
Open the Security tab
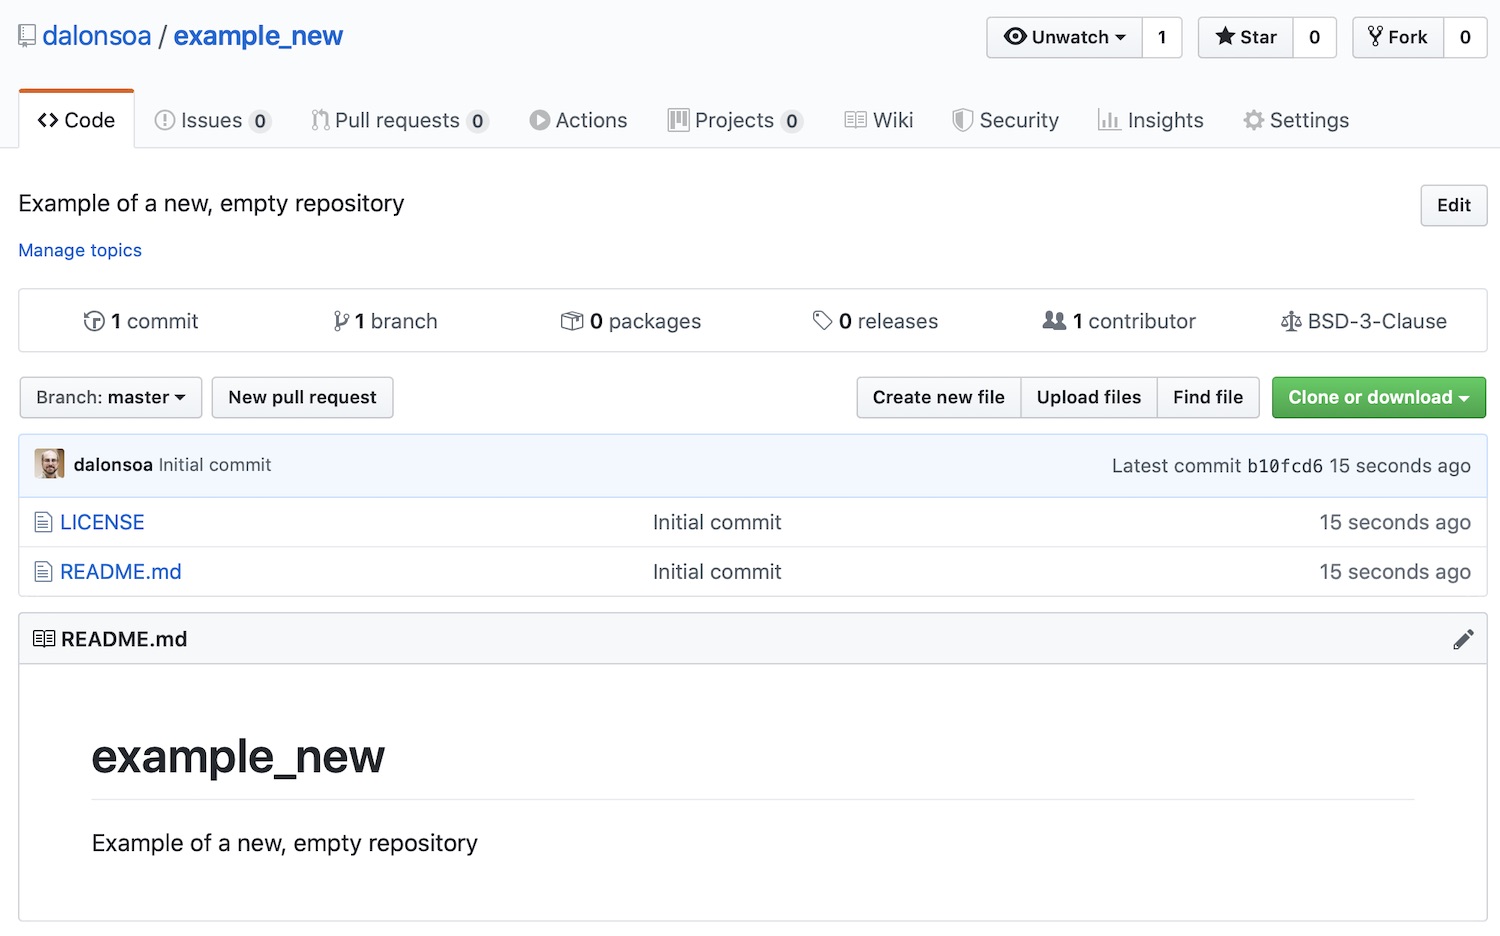point(1005,120)
